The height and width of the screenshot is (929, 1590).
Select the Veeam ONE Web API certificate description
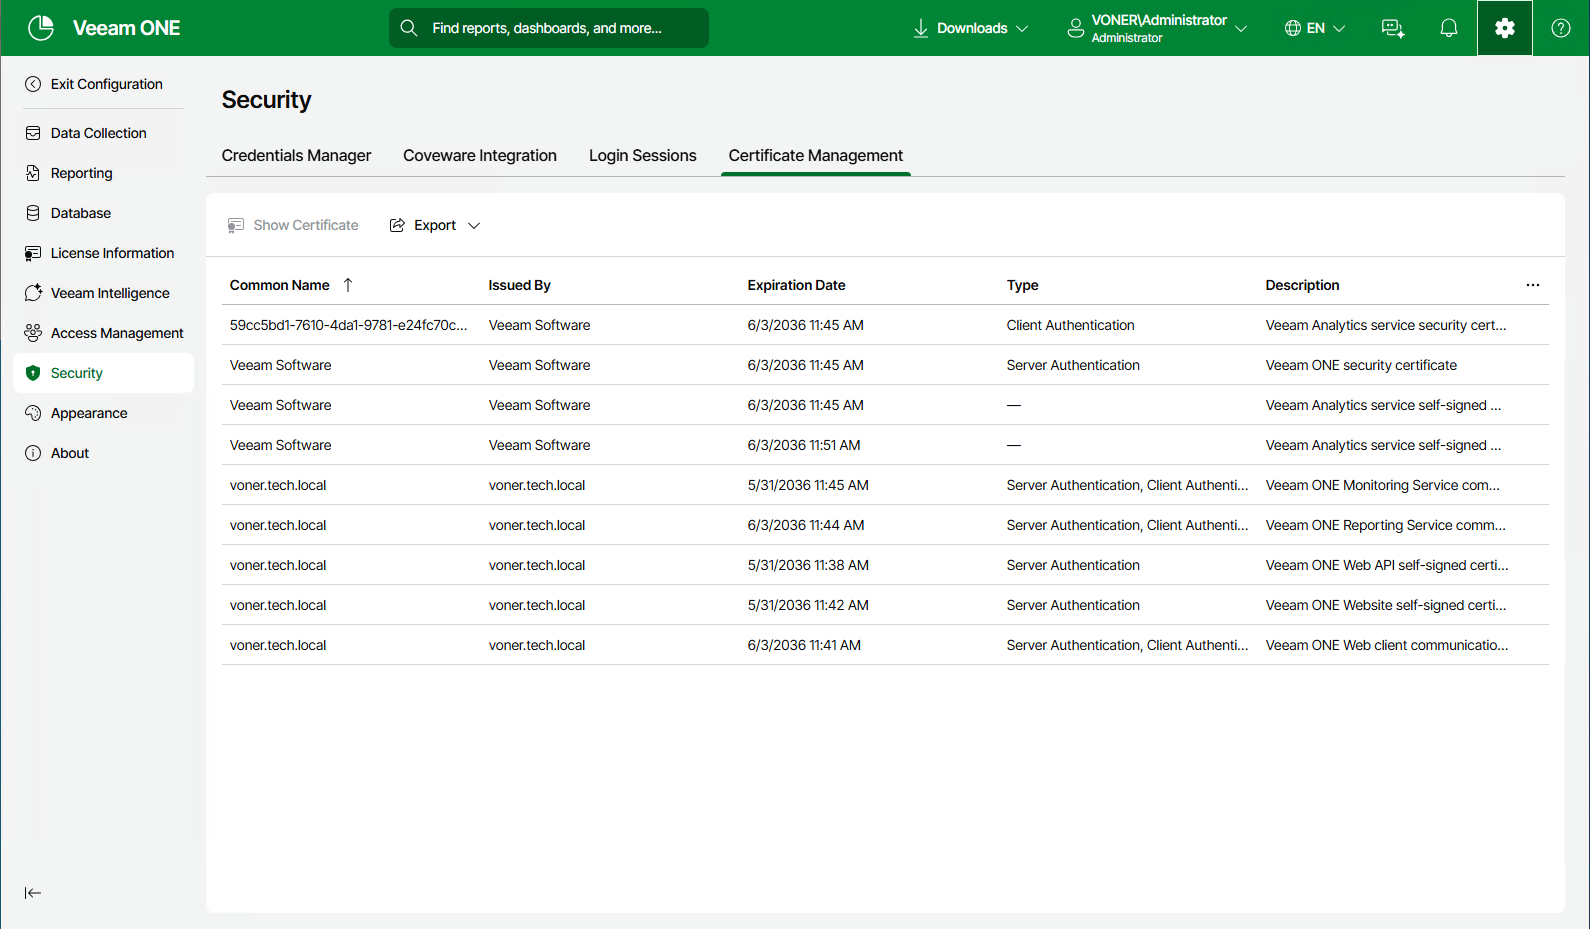1387,565
